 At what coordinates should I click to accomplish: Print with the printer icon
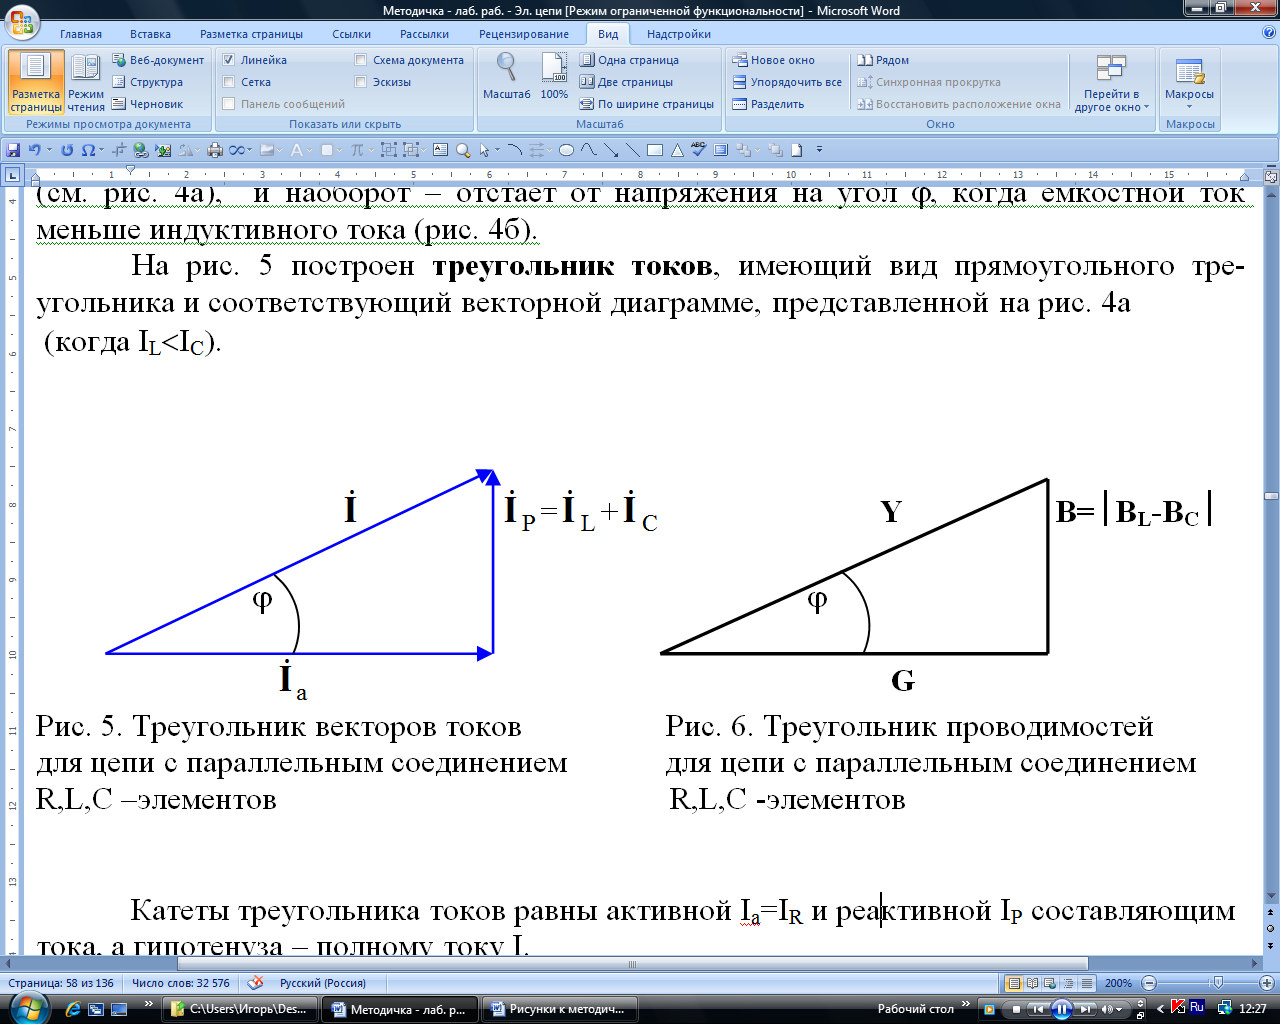coord(215,150)
